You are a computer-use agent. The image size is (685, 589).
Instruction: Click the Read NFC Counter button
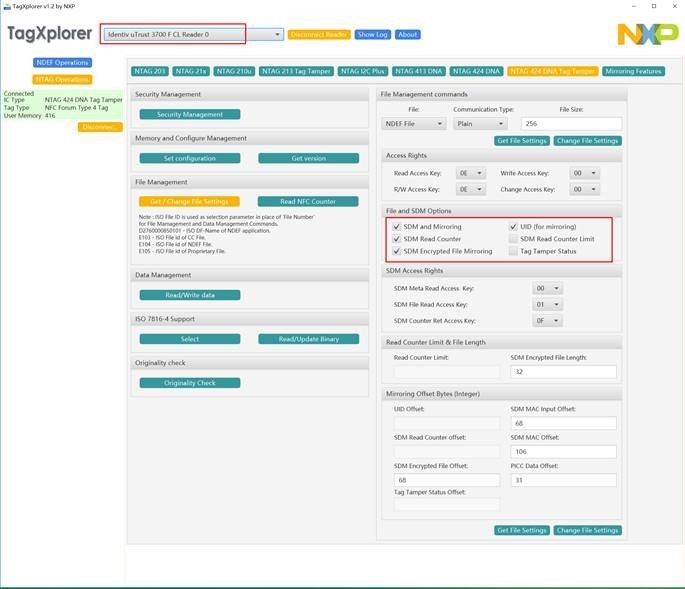(x=308, y=201)
